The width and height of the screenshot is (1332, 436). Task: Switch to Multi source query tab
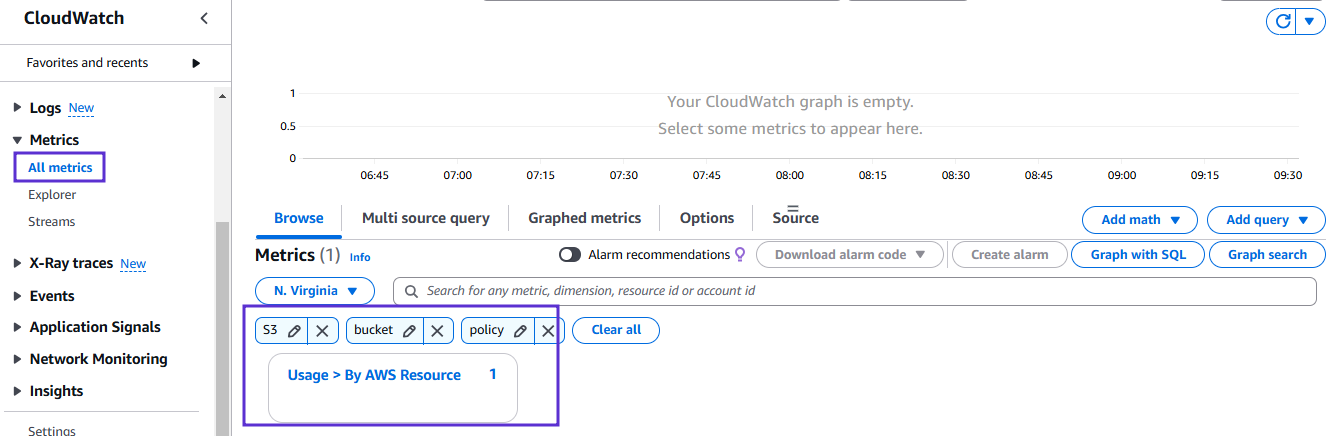(426, 218)
